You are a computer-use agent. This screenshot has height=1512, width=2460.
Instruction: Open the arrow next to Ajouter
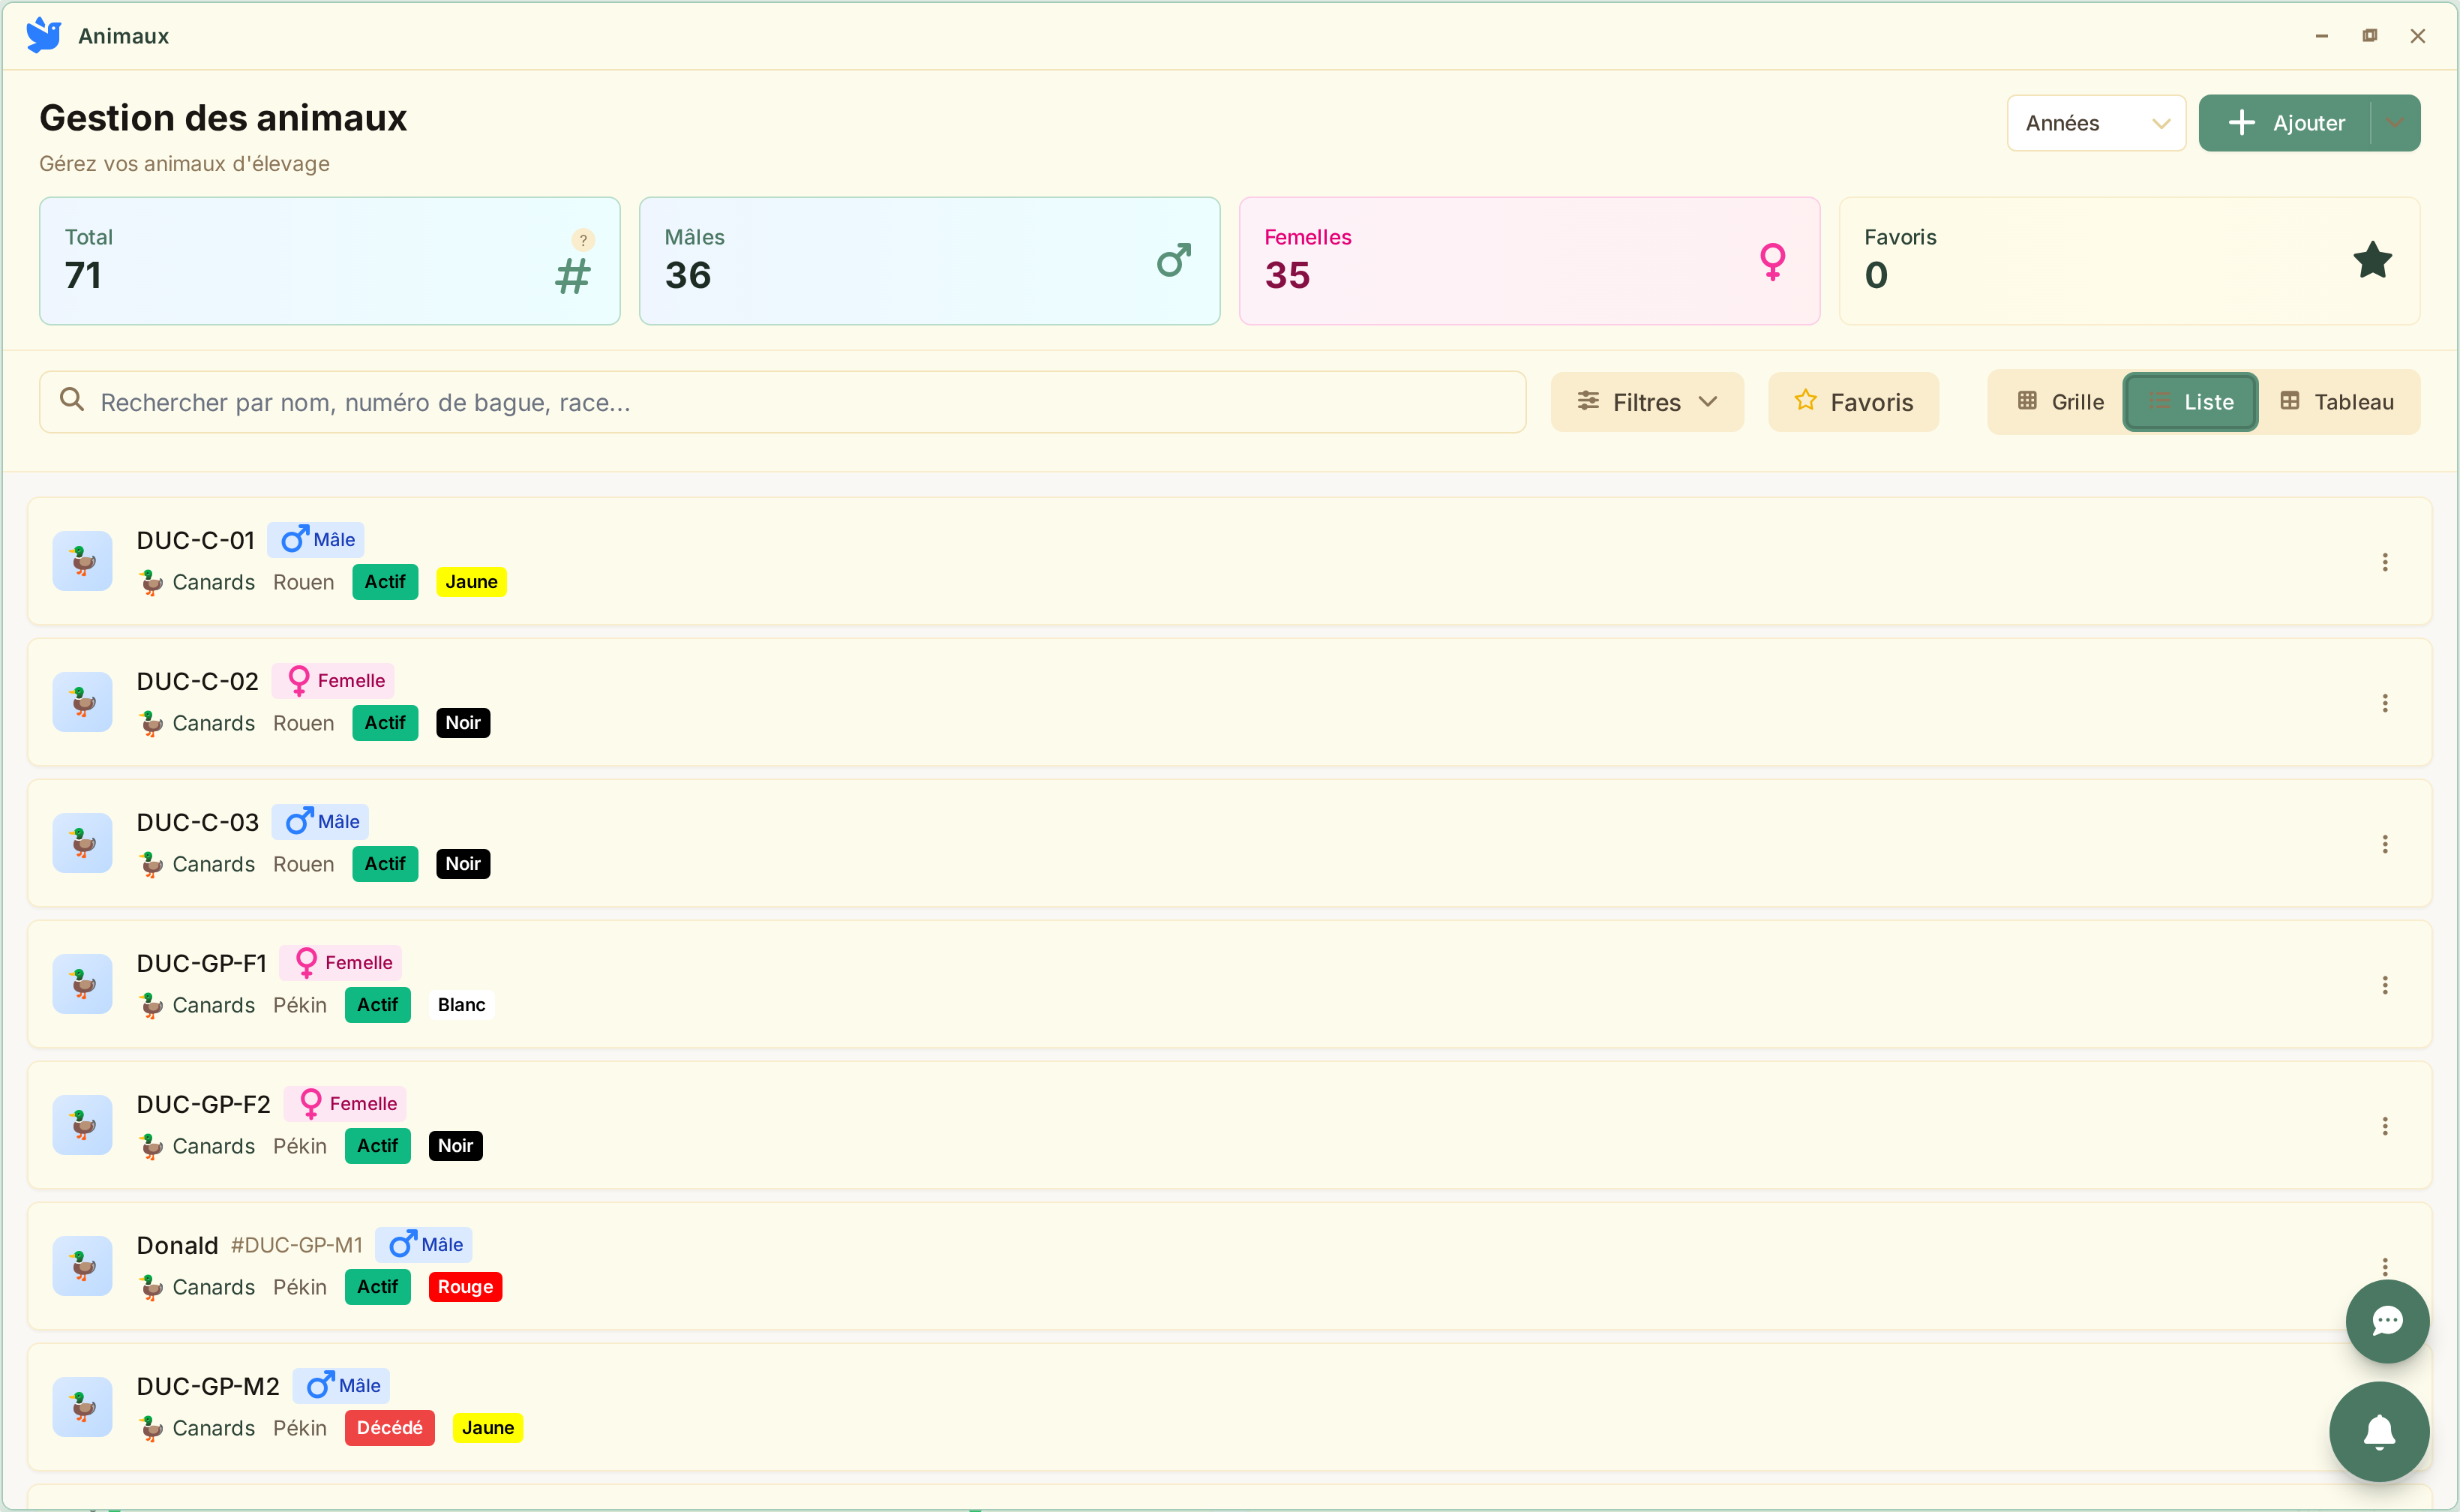point(2394,123)
